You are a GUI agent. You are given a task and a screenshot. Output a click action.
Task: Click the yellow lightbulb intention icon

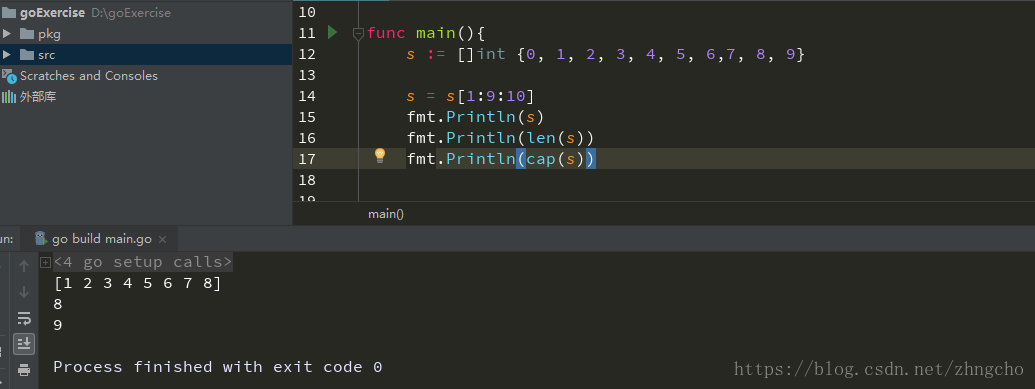[x=380, y=156]
